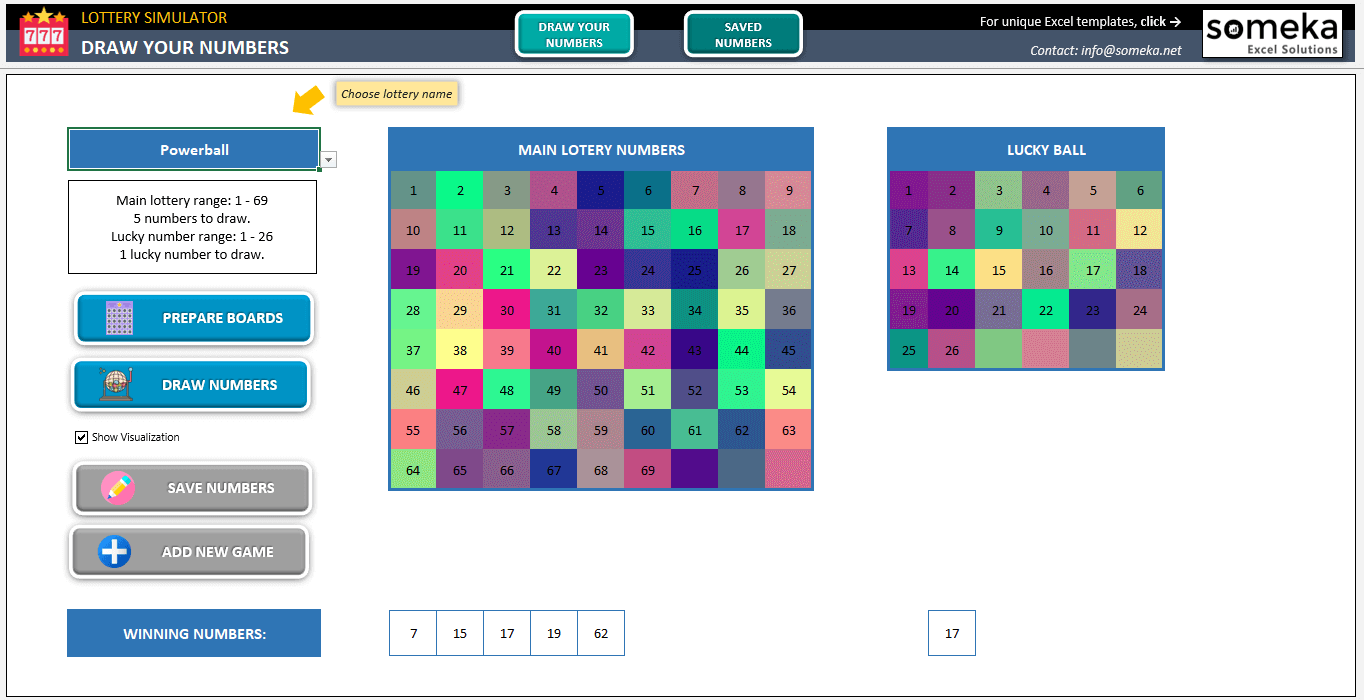The height and width of the screenshot is (700, 1364).
Task: Click the Lottery Simulator title text
Action: [154, 18]
